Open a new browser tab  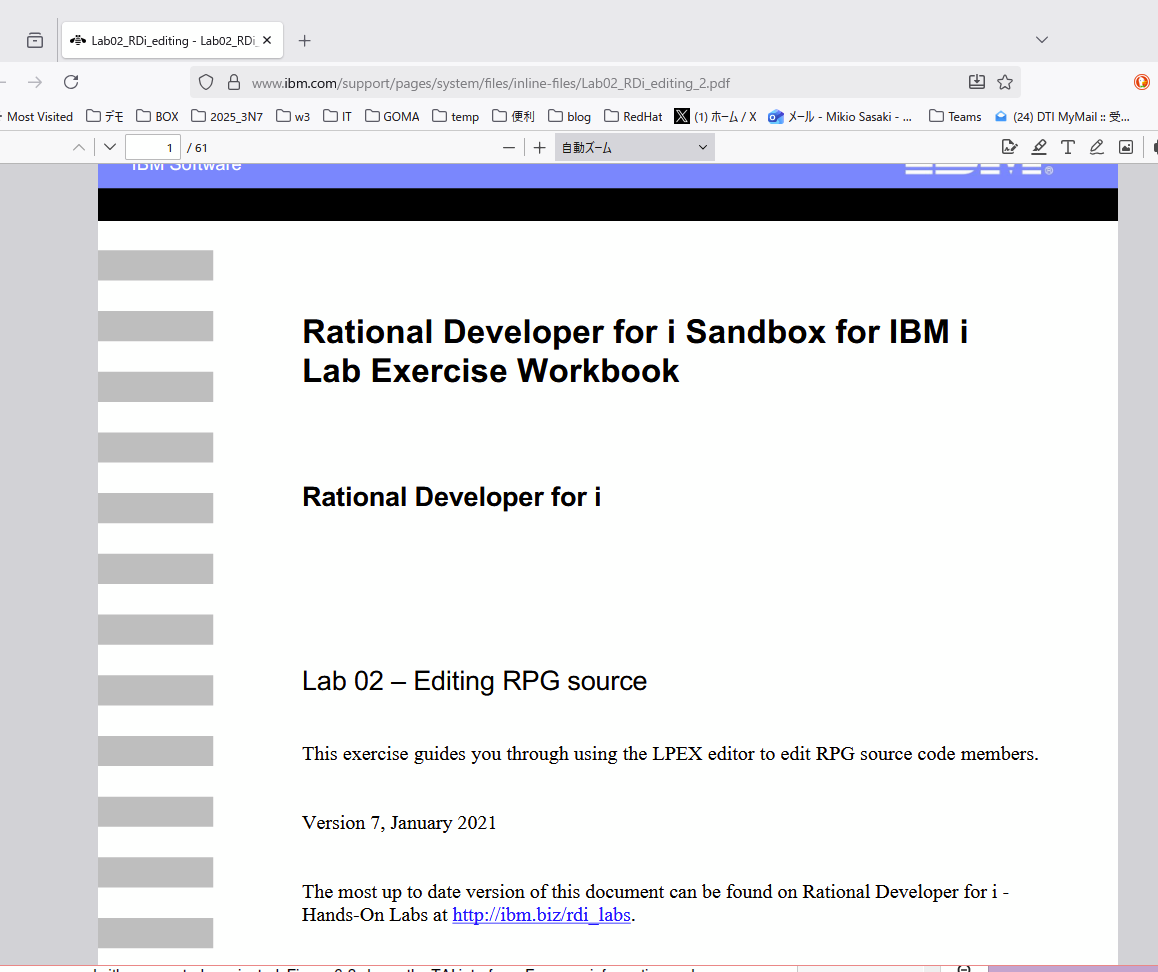304,41
